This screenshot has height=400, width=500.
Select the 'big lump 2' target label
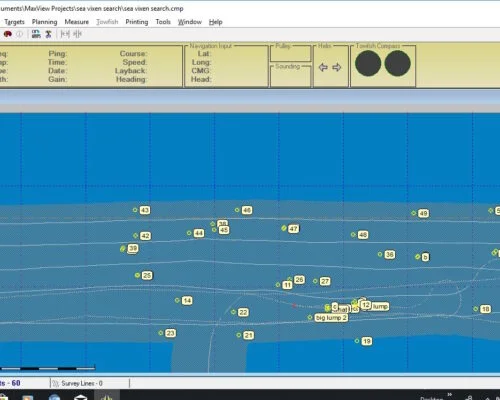(331, 318)
